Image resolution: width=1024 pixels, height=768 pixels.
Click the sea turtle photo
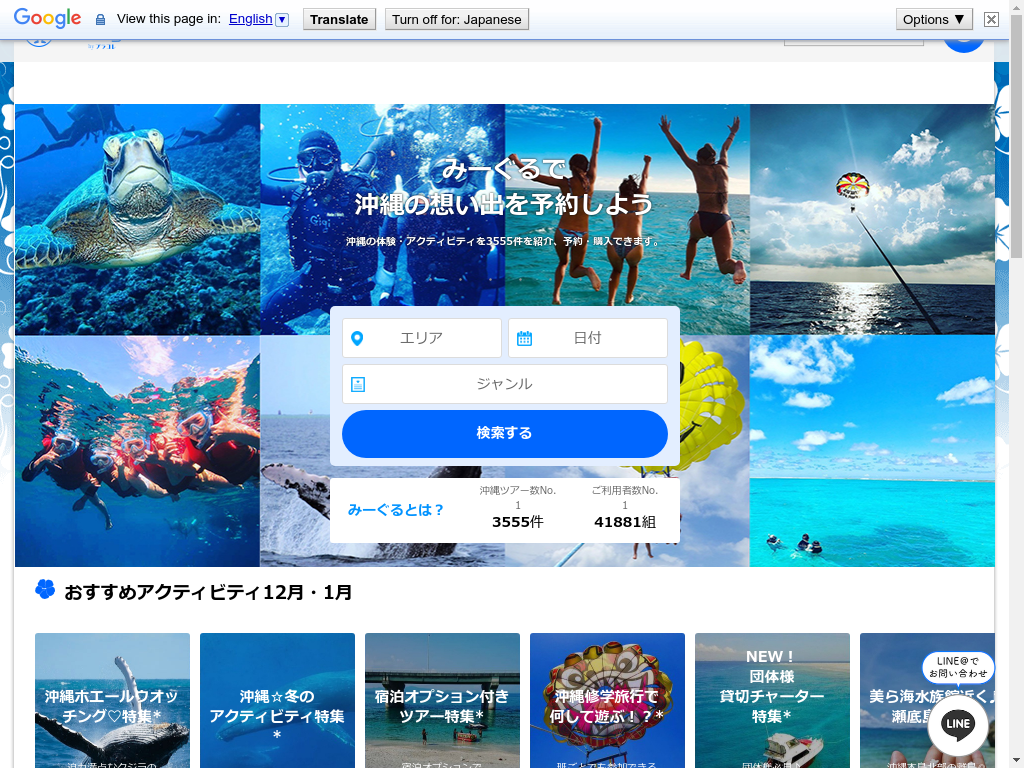tap(138, 219)
